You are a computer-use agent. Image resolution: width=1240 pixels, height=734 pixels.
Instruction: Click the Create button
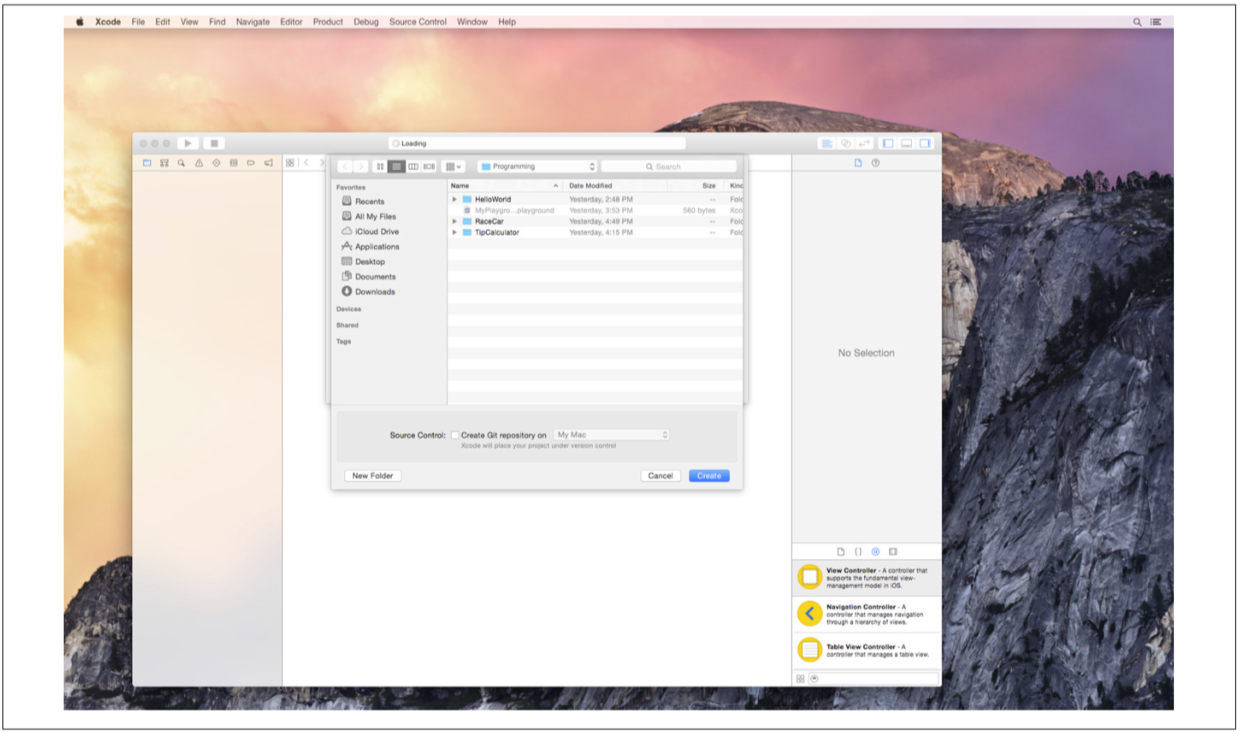(709, 476)
